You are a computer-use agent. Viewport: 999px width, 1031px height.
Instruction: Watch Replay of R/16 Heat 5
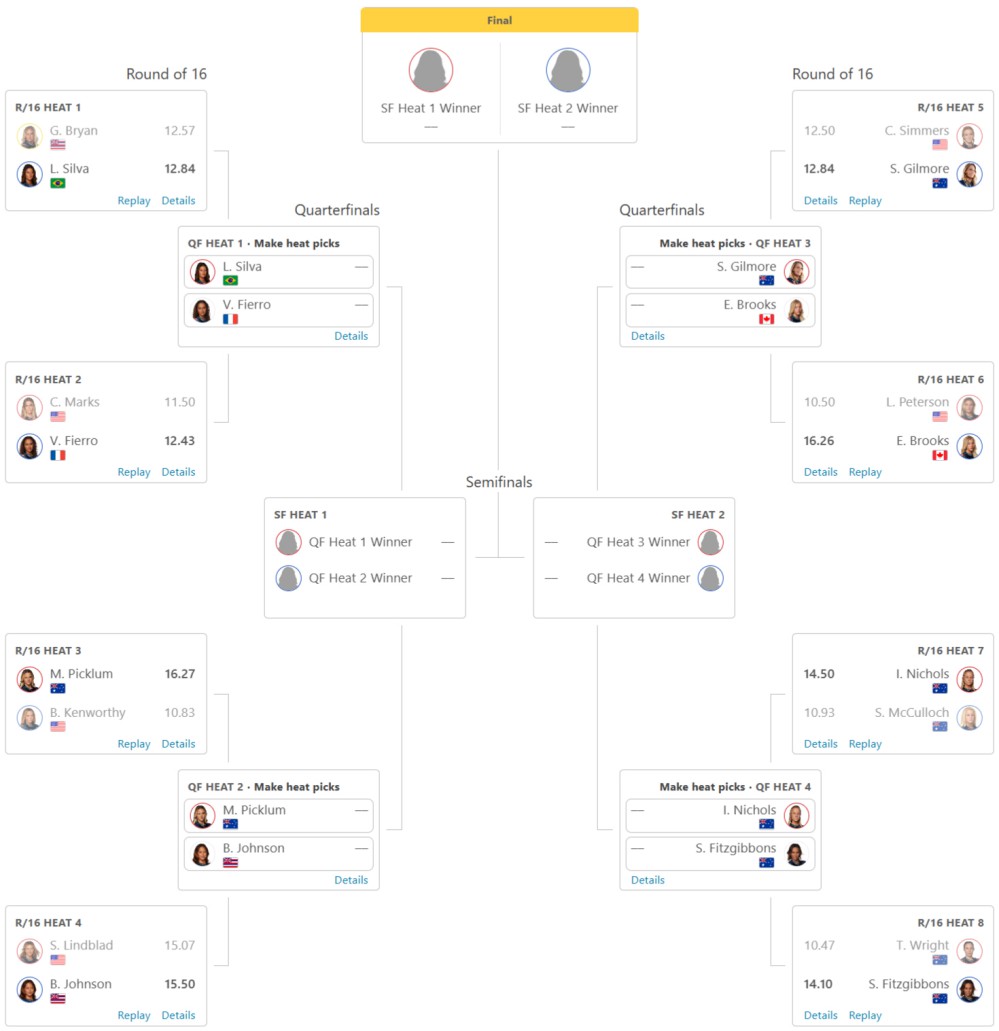[x=865, y=201]
